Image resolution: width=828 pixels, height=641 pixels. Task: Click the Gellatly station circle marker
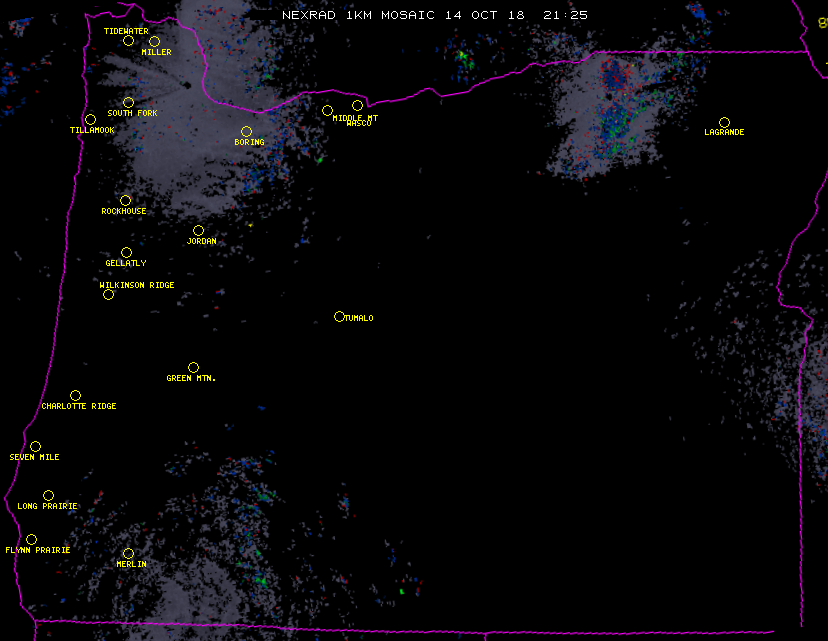[x=126, y=252]
